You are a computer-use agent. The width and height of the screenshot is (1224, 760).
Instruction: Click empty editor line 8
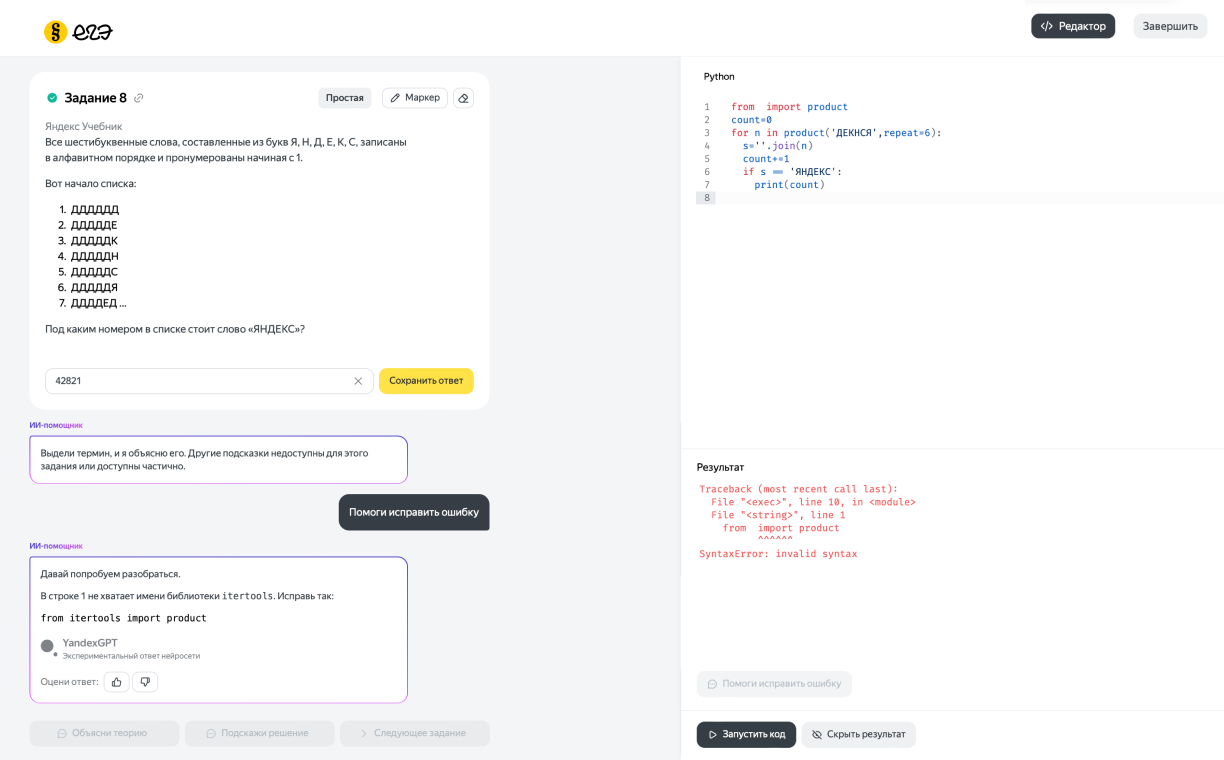pos(960,198)
